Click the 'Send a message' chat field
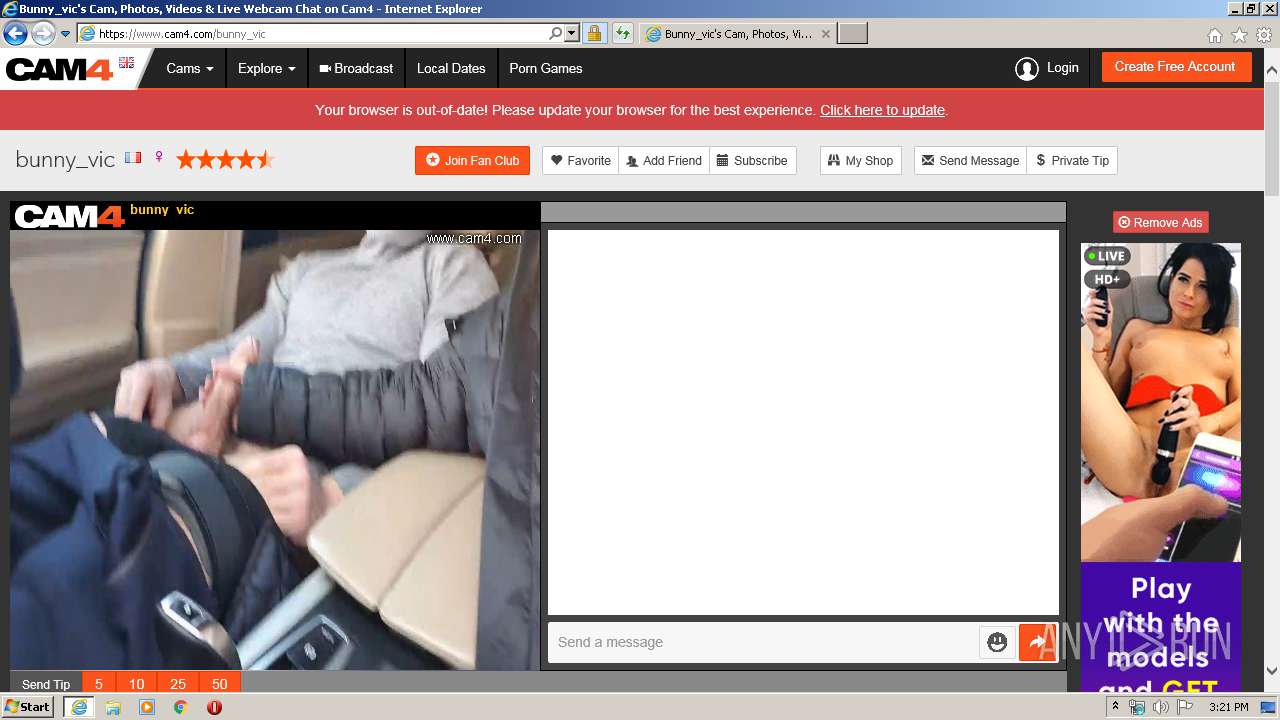Viewport: 1280px width, 720px height. point(763,642)
